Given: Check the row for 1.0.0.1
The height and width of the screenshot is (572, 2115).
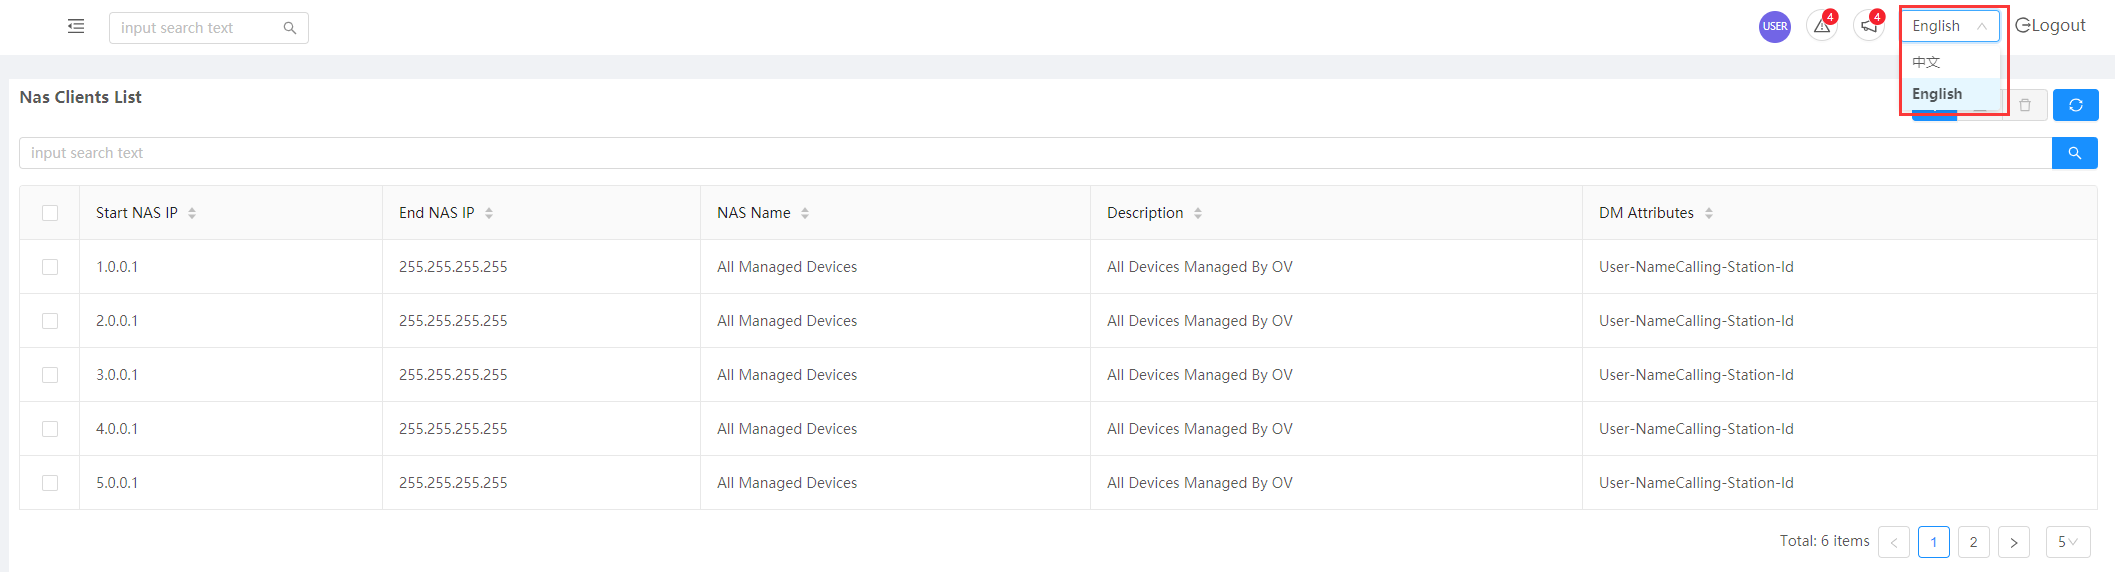Looking at the screenshot, I should 50,267.
